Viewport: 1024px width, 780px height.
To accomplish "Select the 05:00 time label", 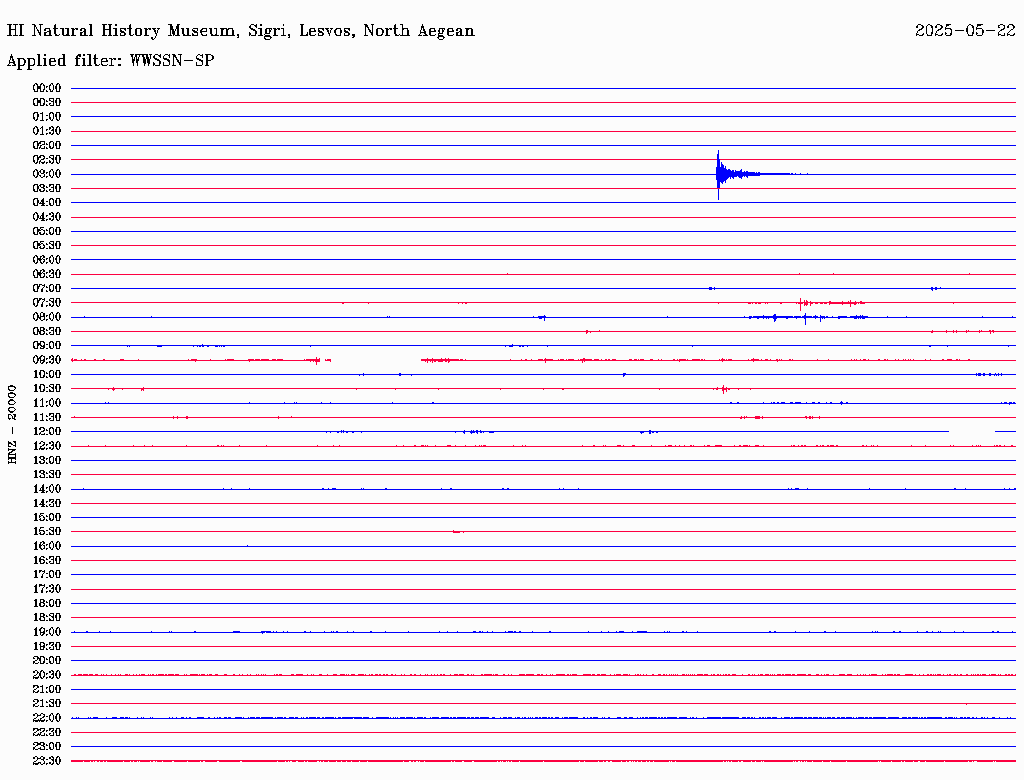I will click(47, 231).
